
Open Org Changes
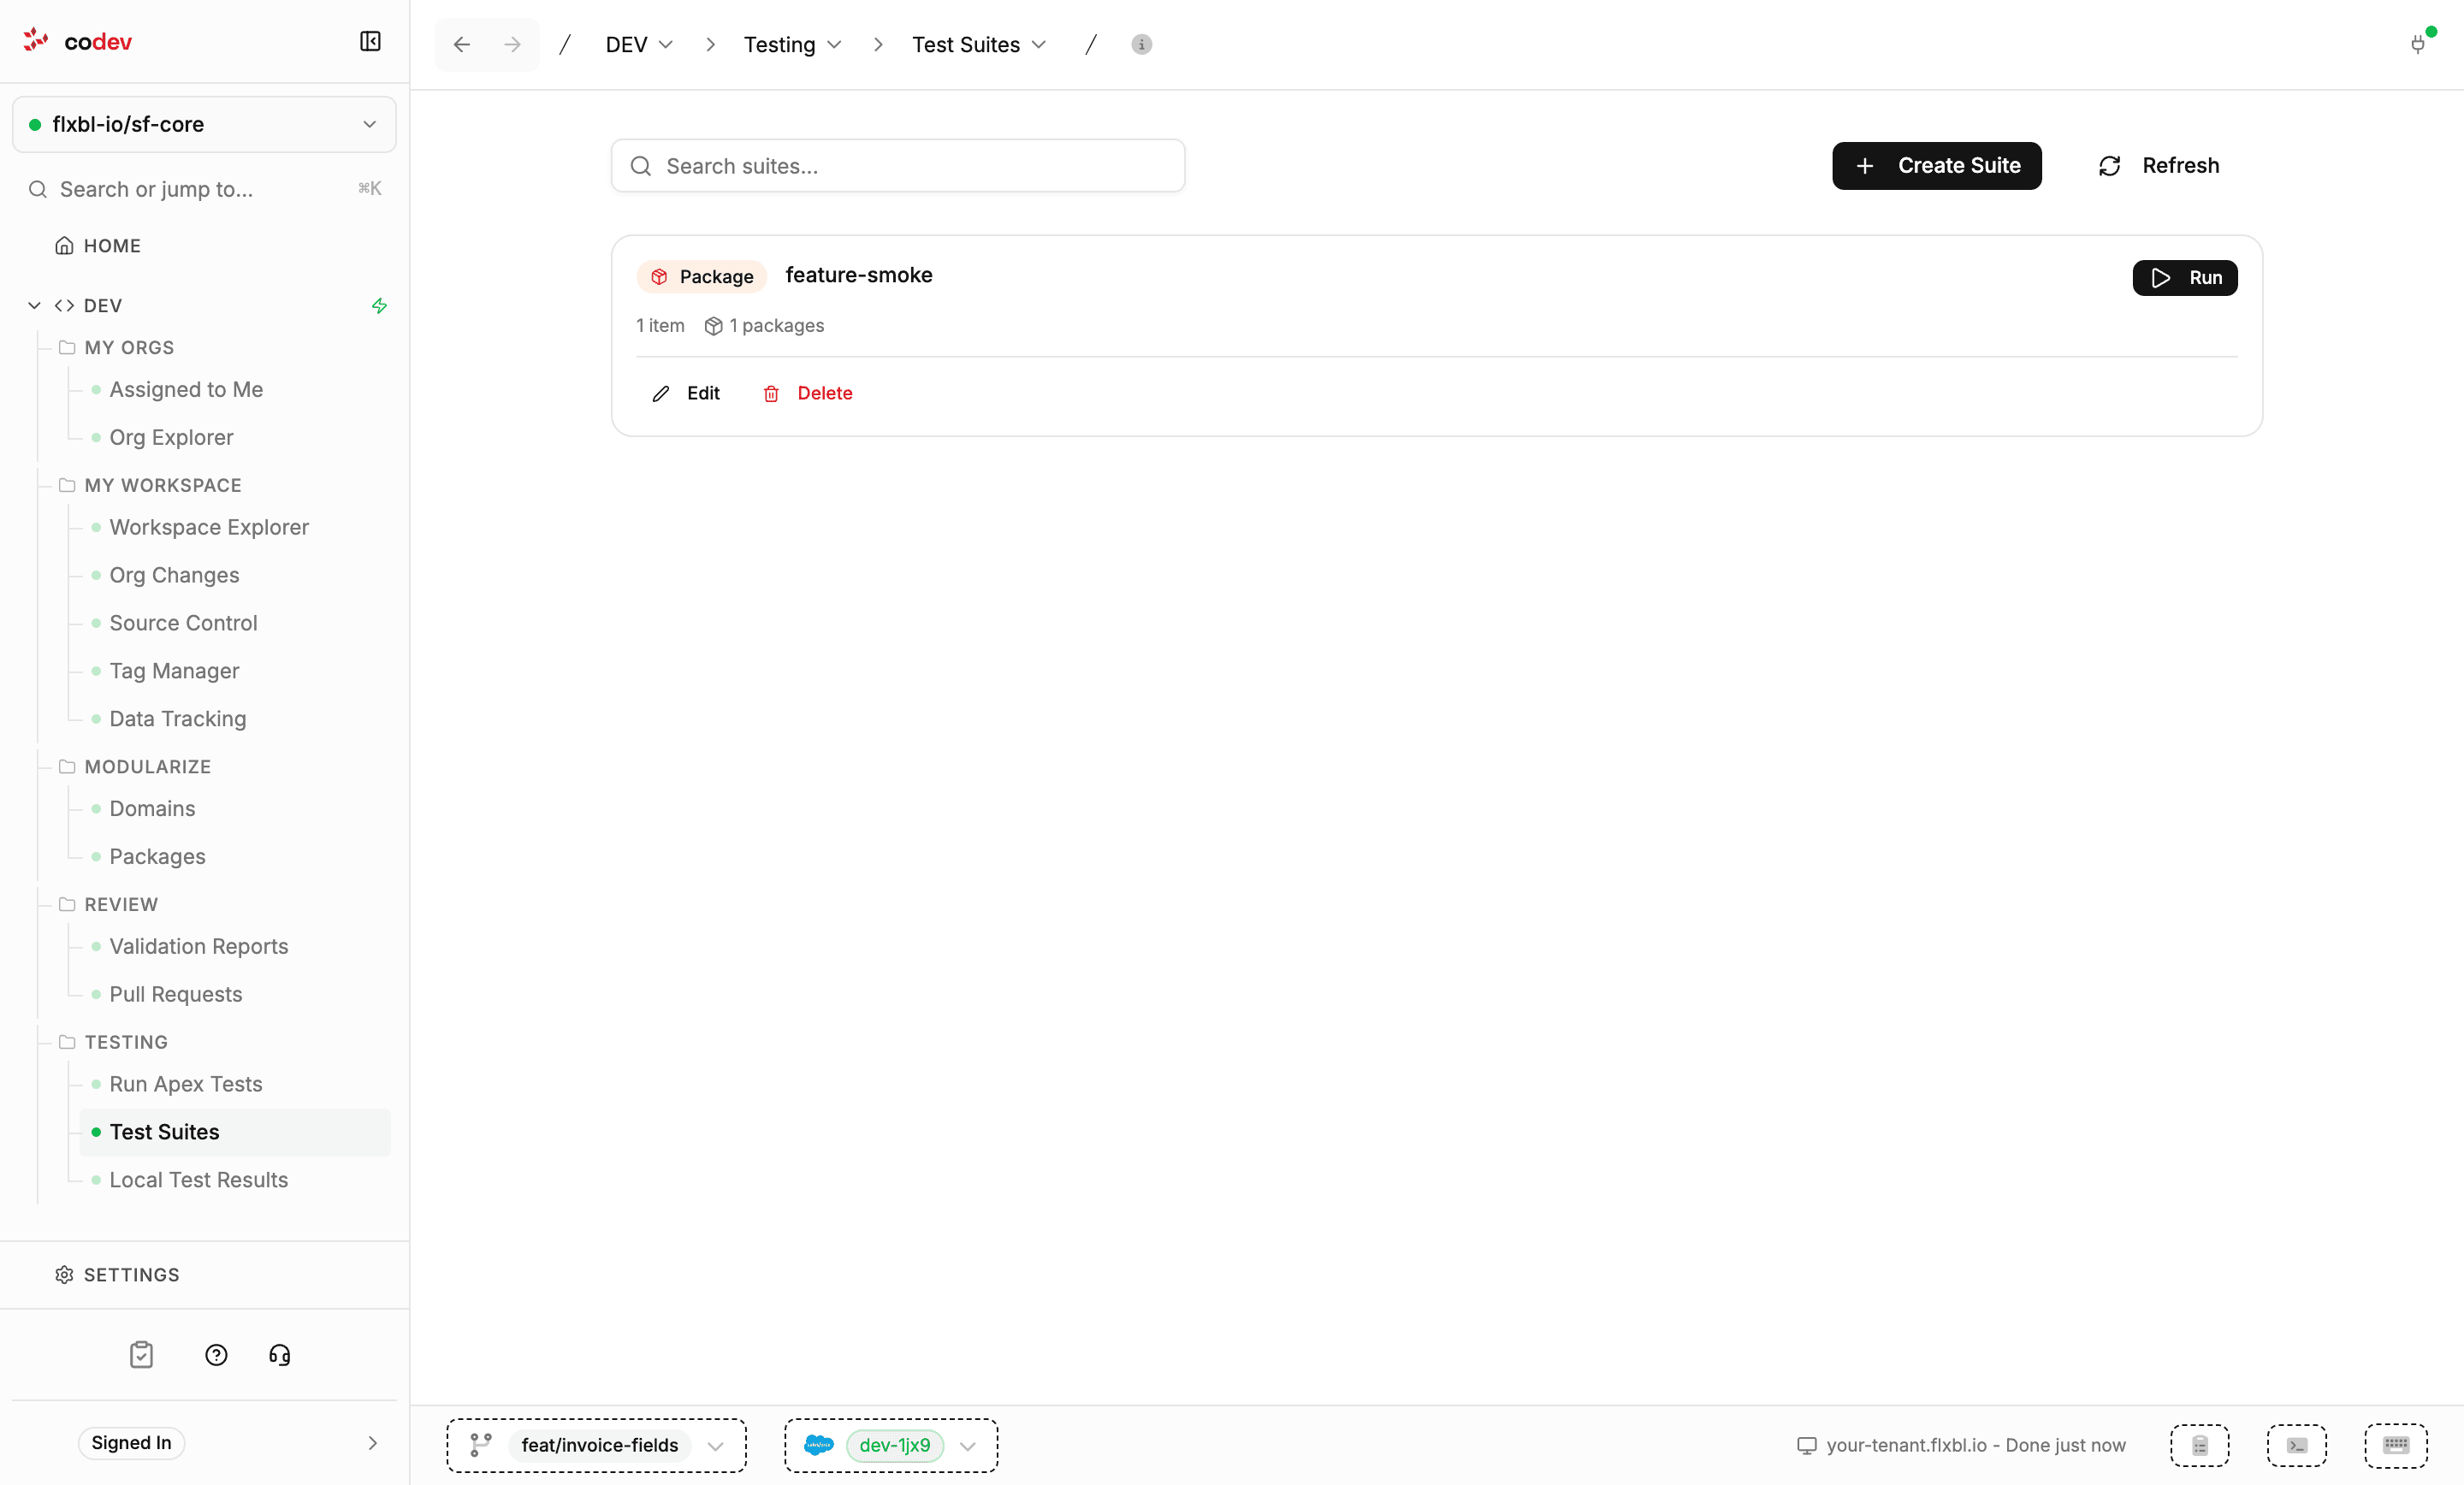point(174,575)
